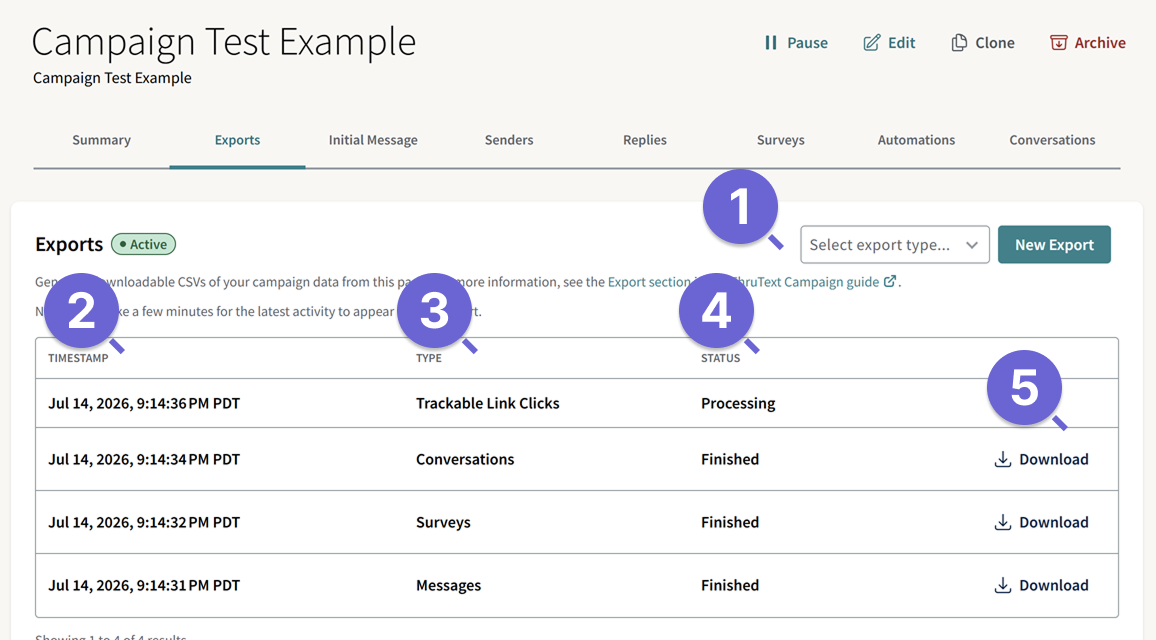The image size is (1156, 640).
Task: Click Download text in Surveys row
Action: 1054,522
